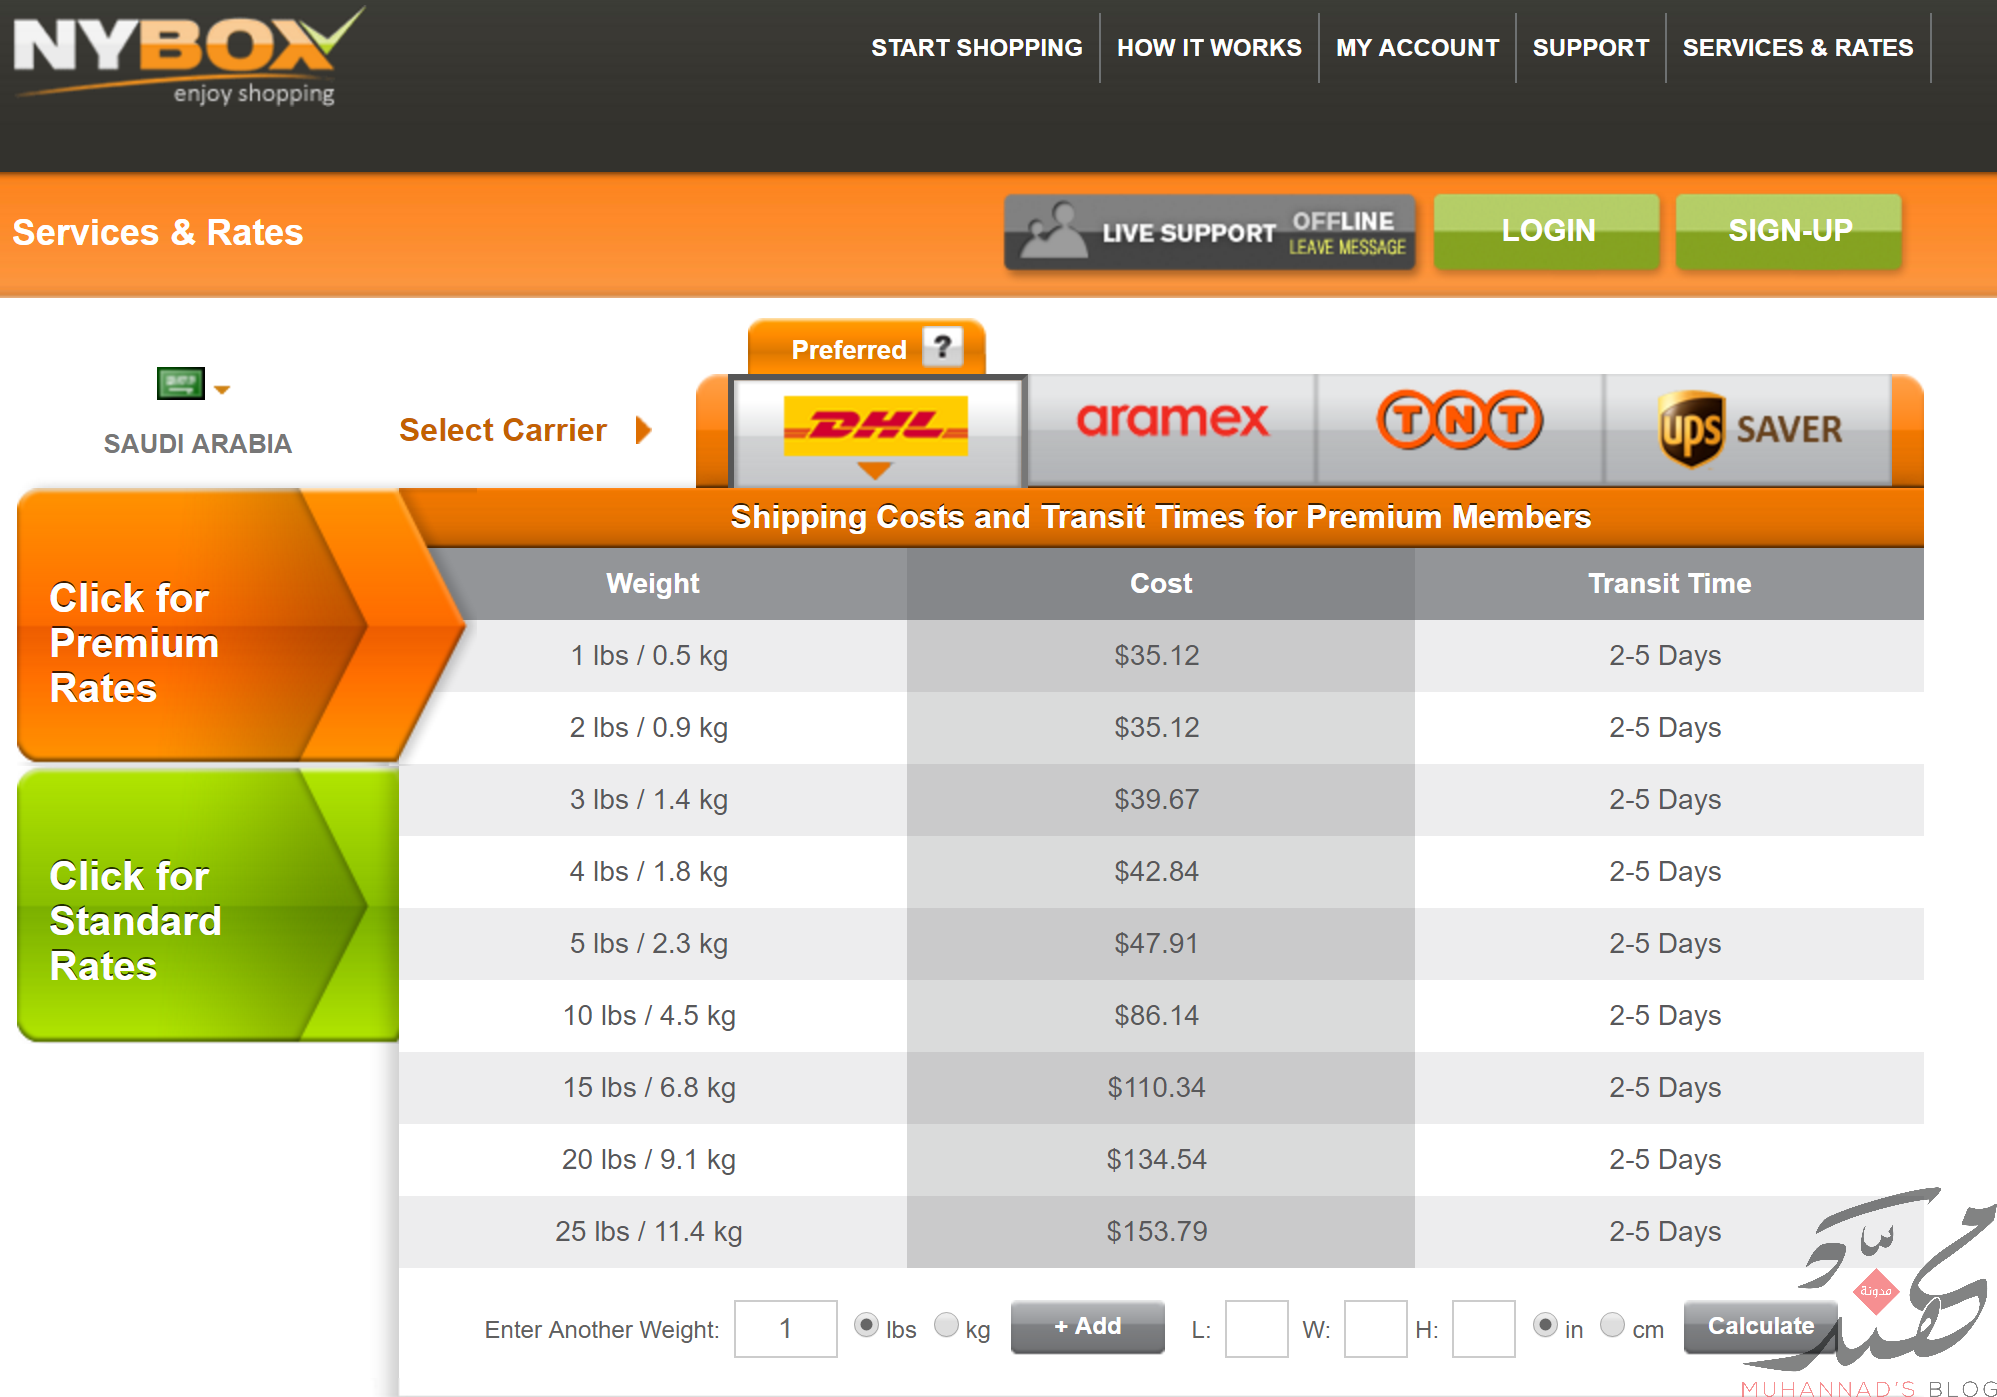
Task: Click the Cost column header
Action: 1160,583
